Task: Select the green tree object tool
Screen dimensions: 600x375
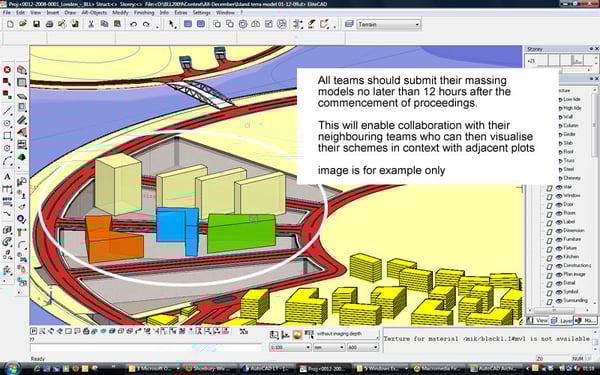Action: pos(21,157)
